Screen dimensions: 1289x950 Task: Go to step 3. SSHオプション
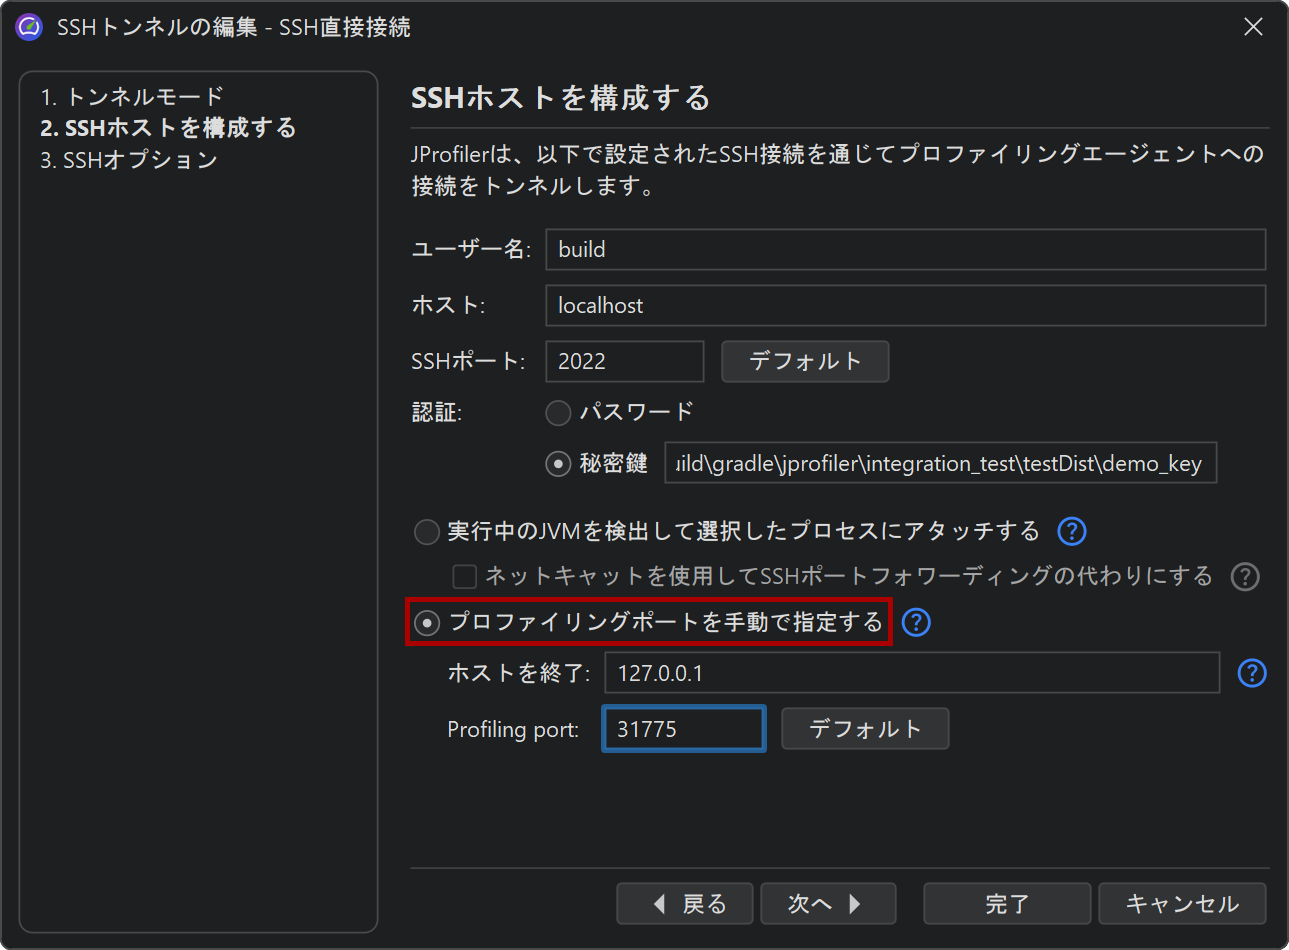point(129,160)
